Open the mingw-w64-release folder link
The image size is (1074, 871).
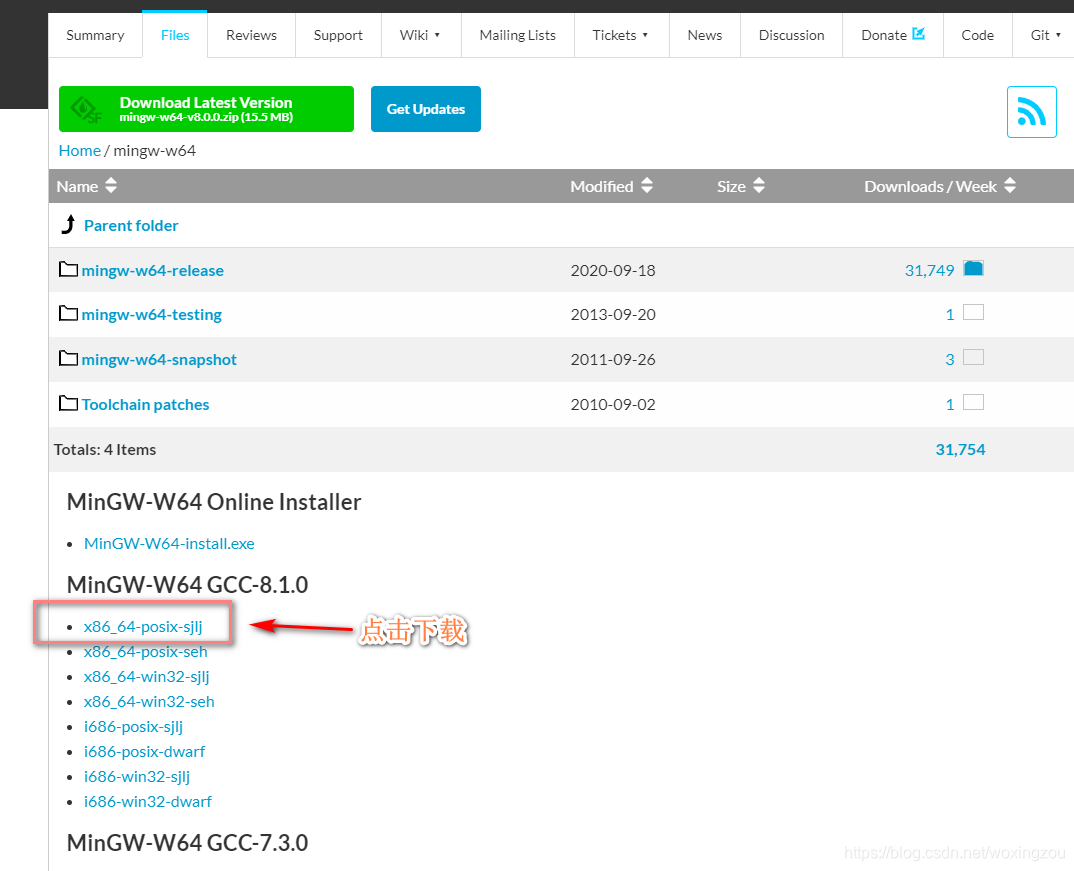coord(153,270)
